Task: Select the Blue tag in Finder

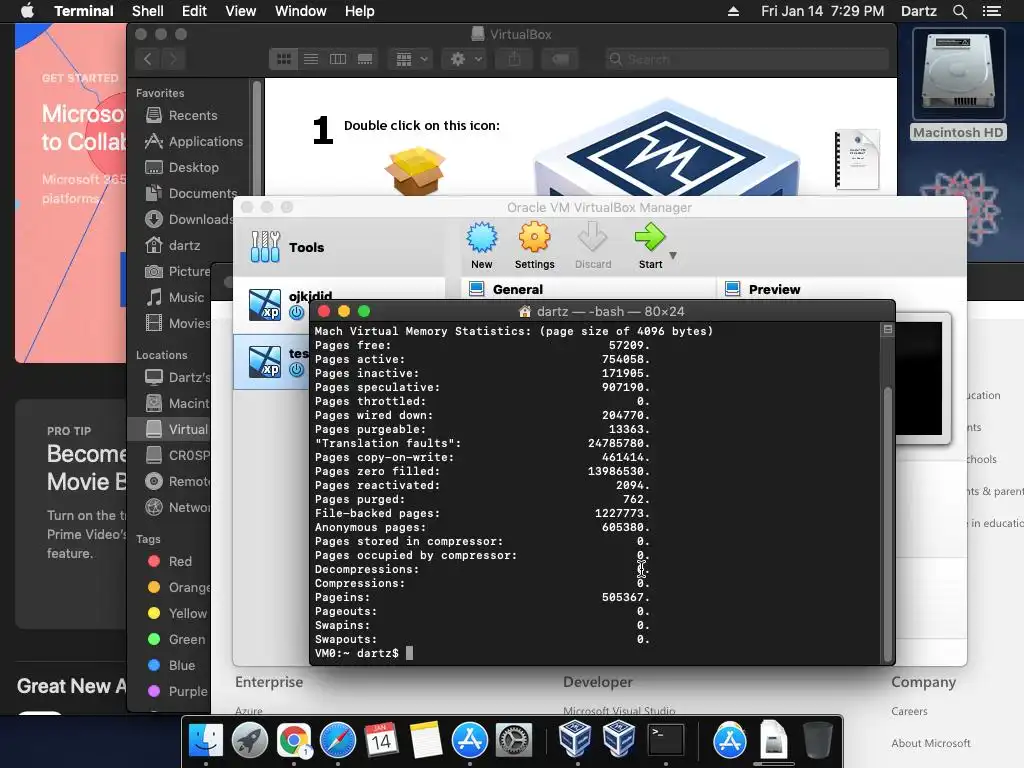Action: (172, 665)
